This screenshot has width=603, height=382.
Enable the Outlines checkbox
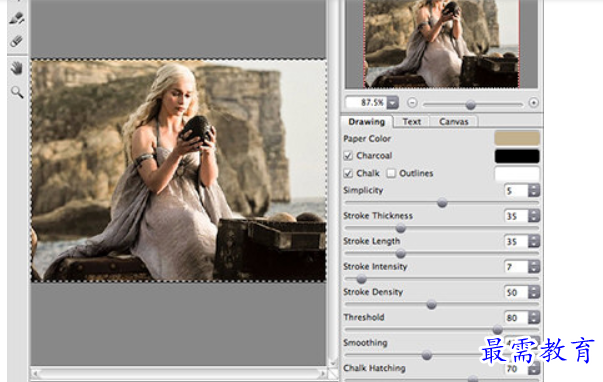[x=391, y=173]
